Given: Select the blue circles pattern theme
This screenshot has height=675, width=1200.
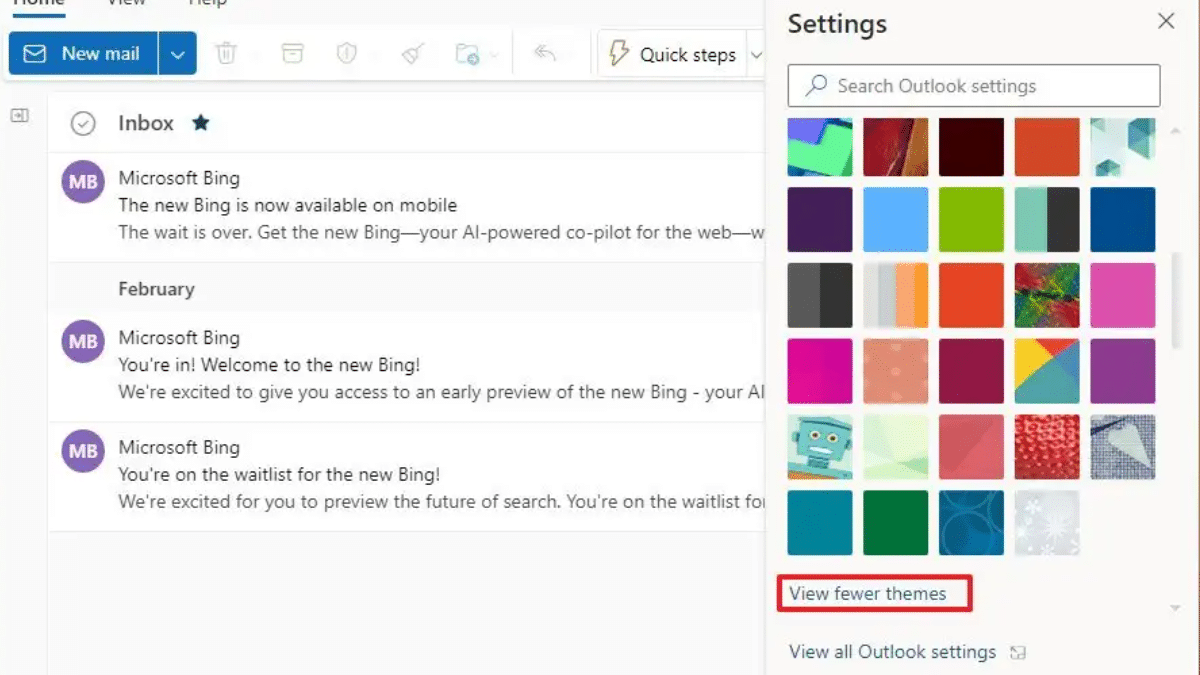Looking at the screenshot, I should (972, 522).
